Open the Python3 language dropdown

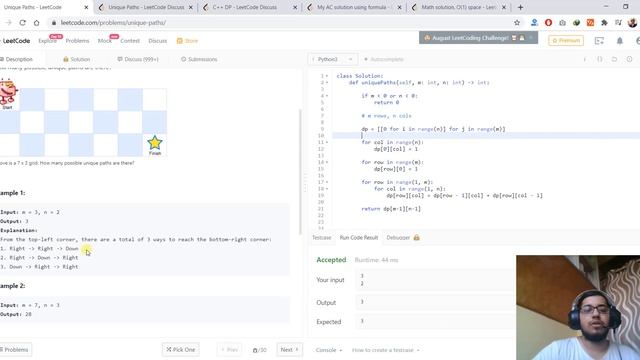pyautogui.click(x=332, y=59)
